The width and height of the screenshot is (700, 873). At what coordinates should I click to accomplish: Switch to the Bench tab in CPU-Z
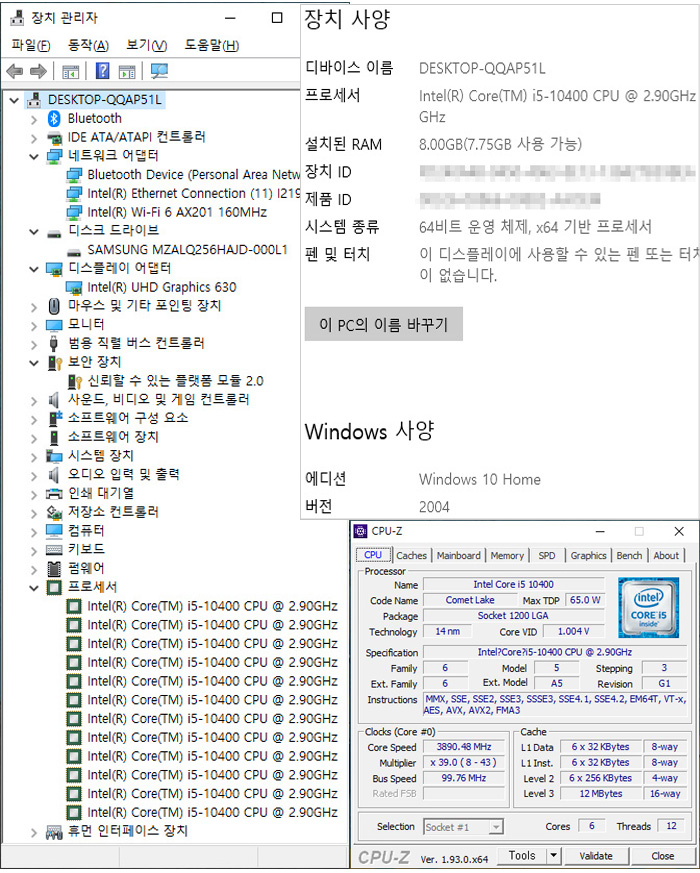point(629,556)
